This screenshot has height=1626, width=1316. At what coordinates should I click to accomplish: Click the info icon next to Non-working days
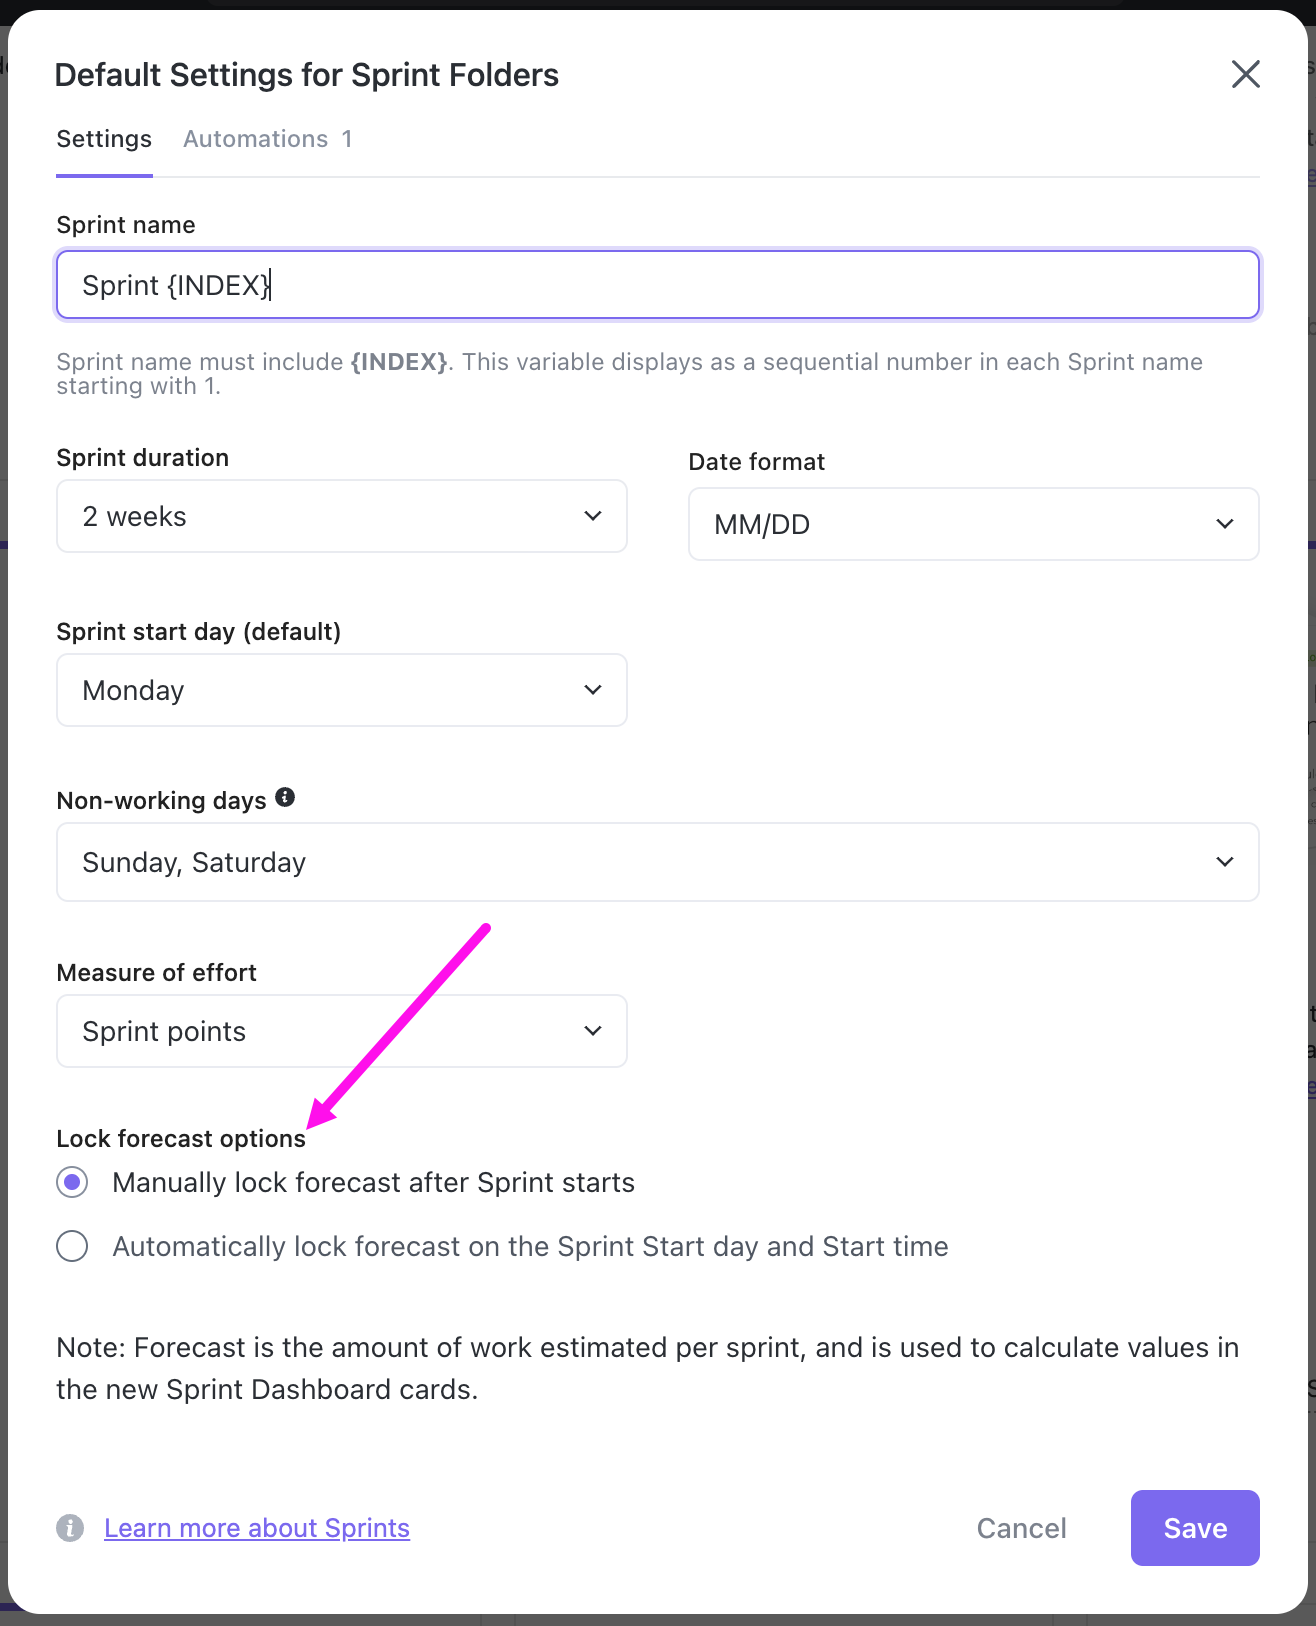pos(285,797)
